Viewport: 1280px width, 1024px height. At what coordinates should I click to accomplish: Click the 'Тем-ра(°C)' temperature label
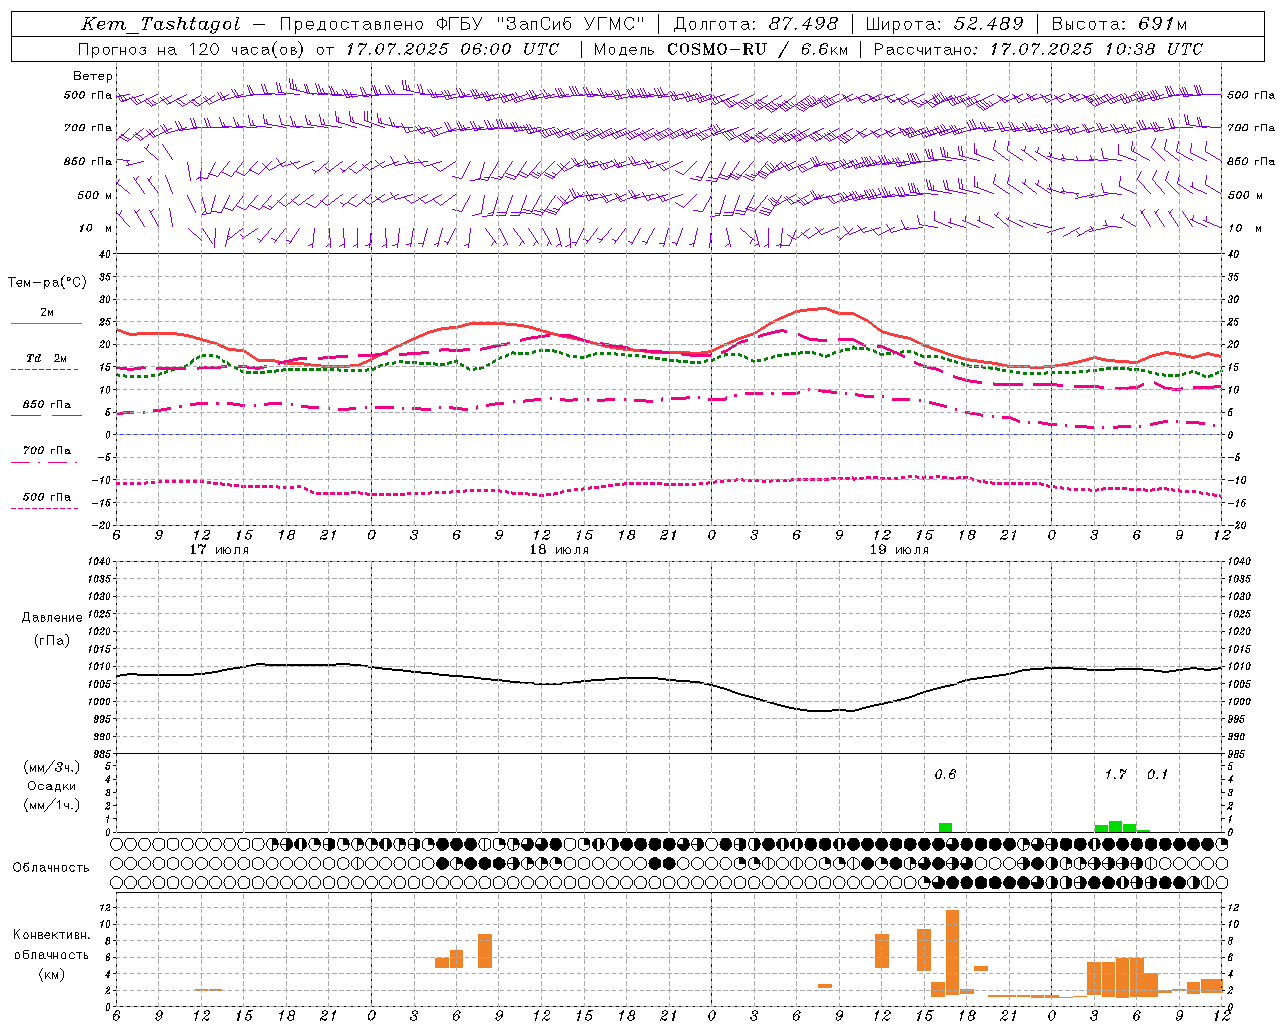click(47, 283)
